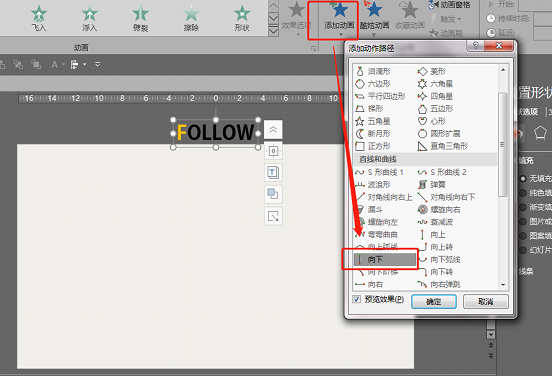Apply the 擦除 (Wipe) animation
The height and width of the screenshot is (376, 552).
[x=191, y=18]
